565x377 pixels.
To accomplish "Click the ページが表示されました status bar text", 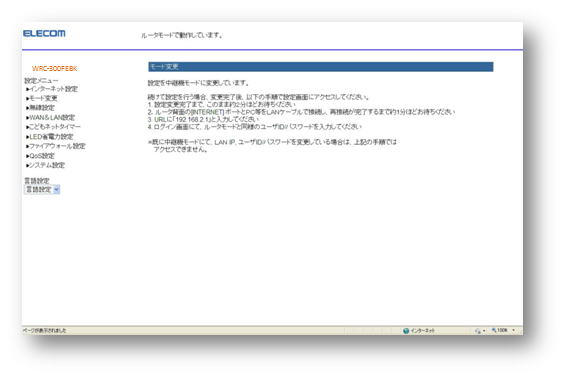I will tap(44, 331).
